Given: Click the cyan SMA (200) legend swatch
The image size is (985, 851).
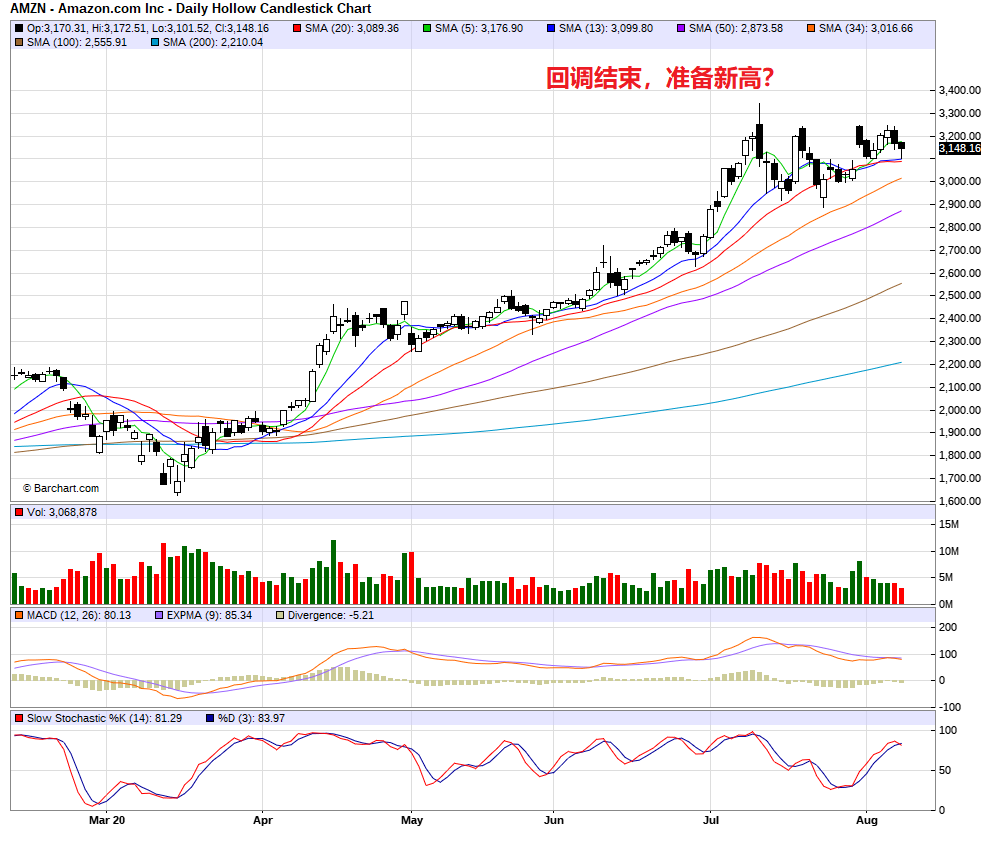Looking at the screenshot, I should 155,42.
